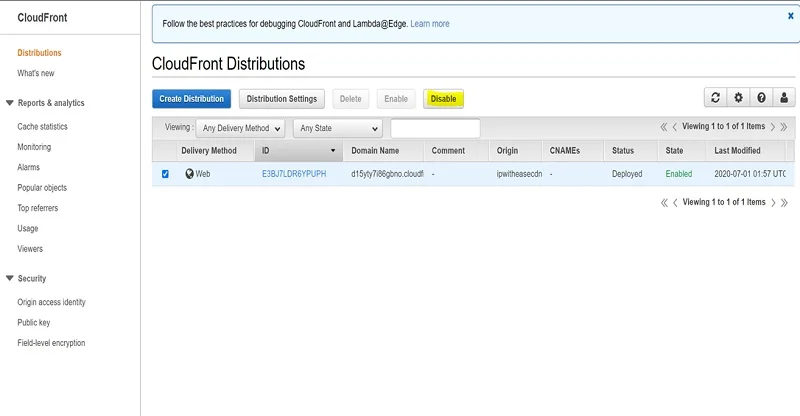Click the domain name d15yty7i86gbno cell
The height and width of the screenshot is (416, 800).
click(x=387, y=174)
